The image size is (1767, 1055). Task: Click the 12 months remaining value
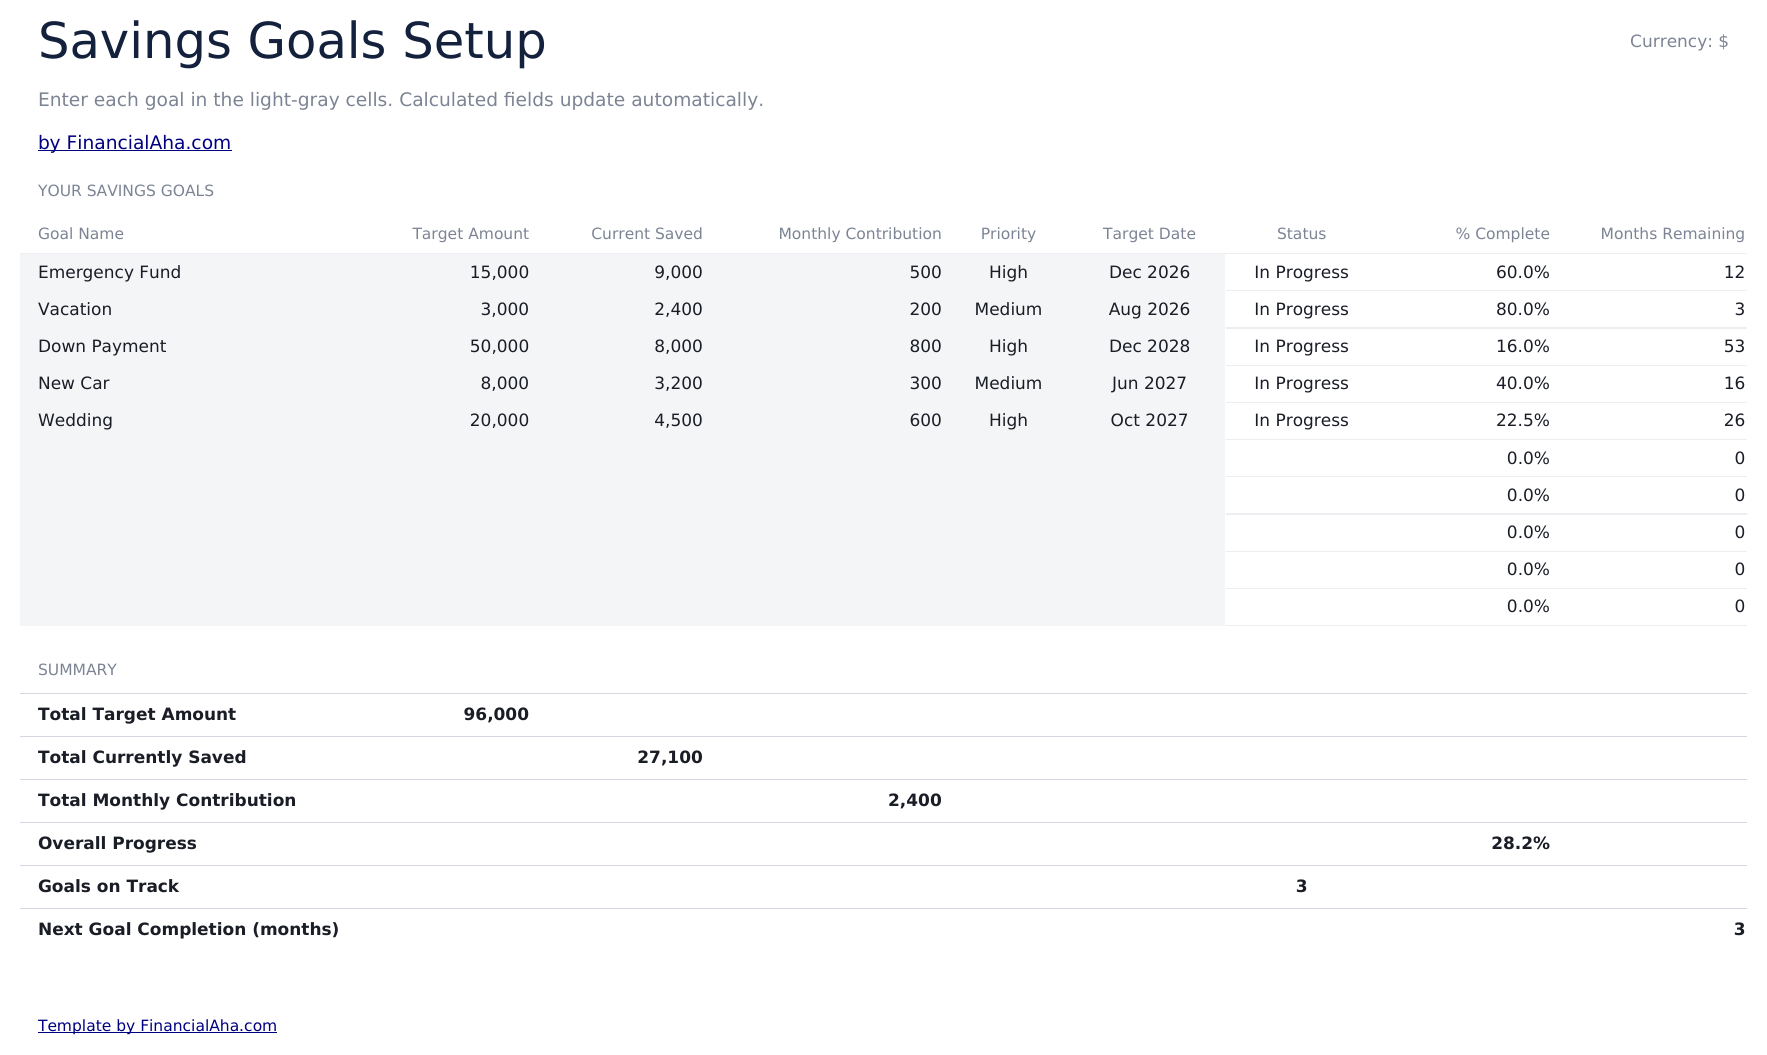[1734, 272]
